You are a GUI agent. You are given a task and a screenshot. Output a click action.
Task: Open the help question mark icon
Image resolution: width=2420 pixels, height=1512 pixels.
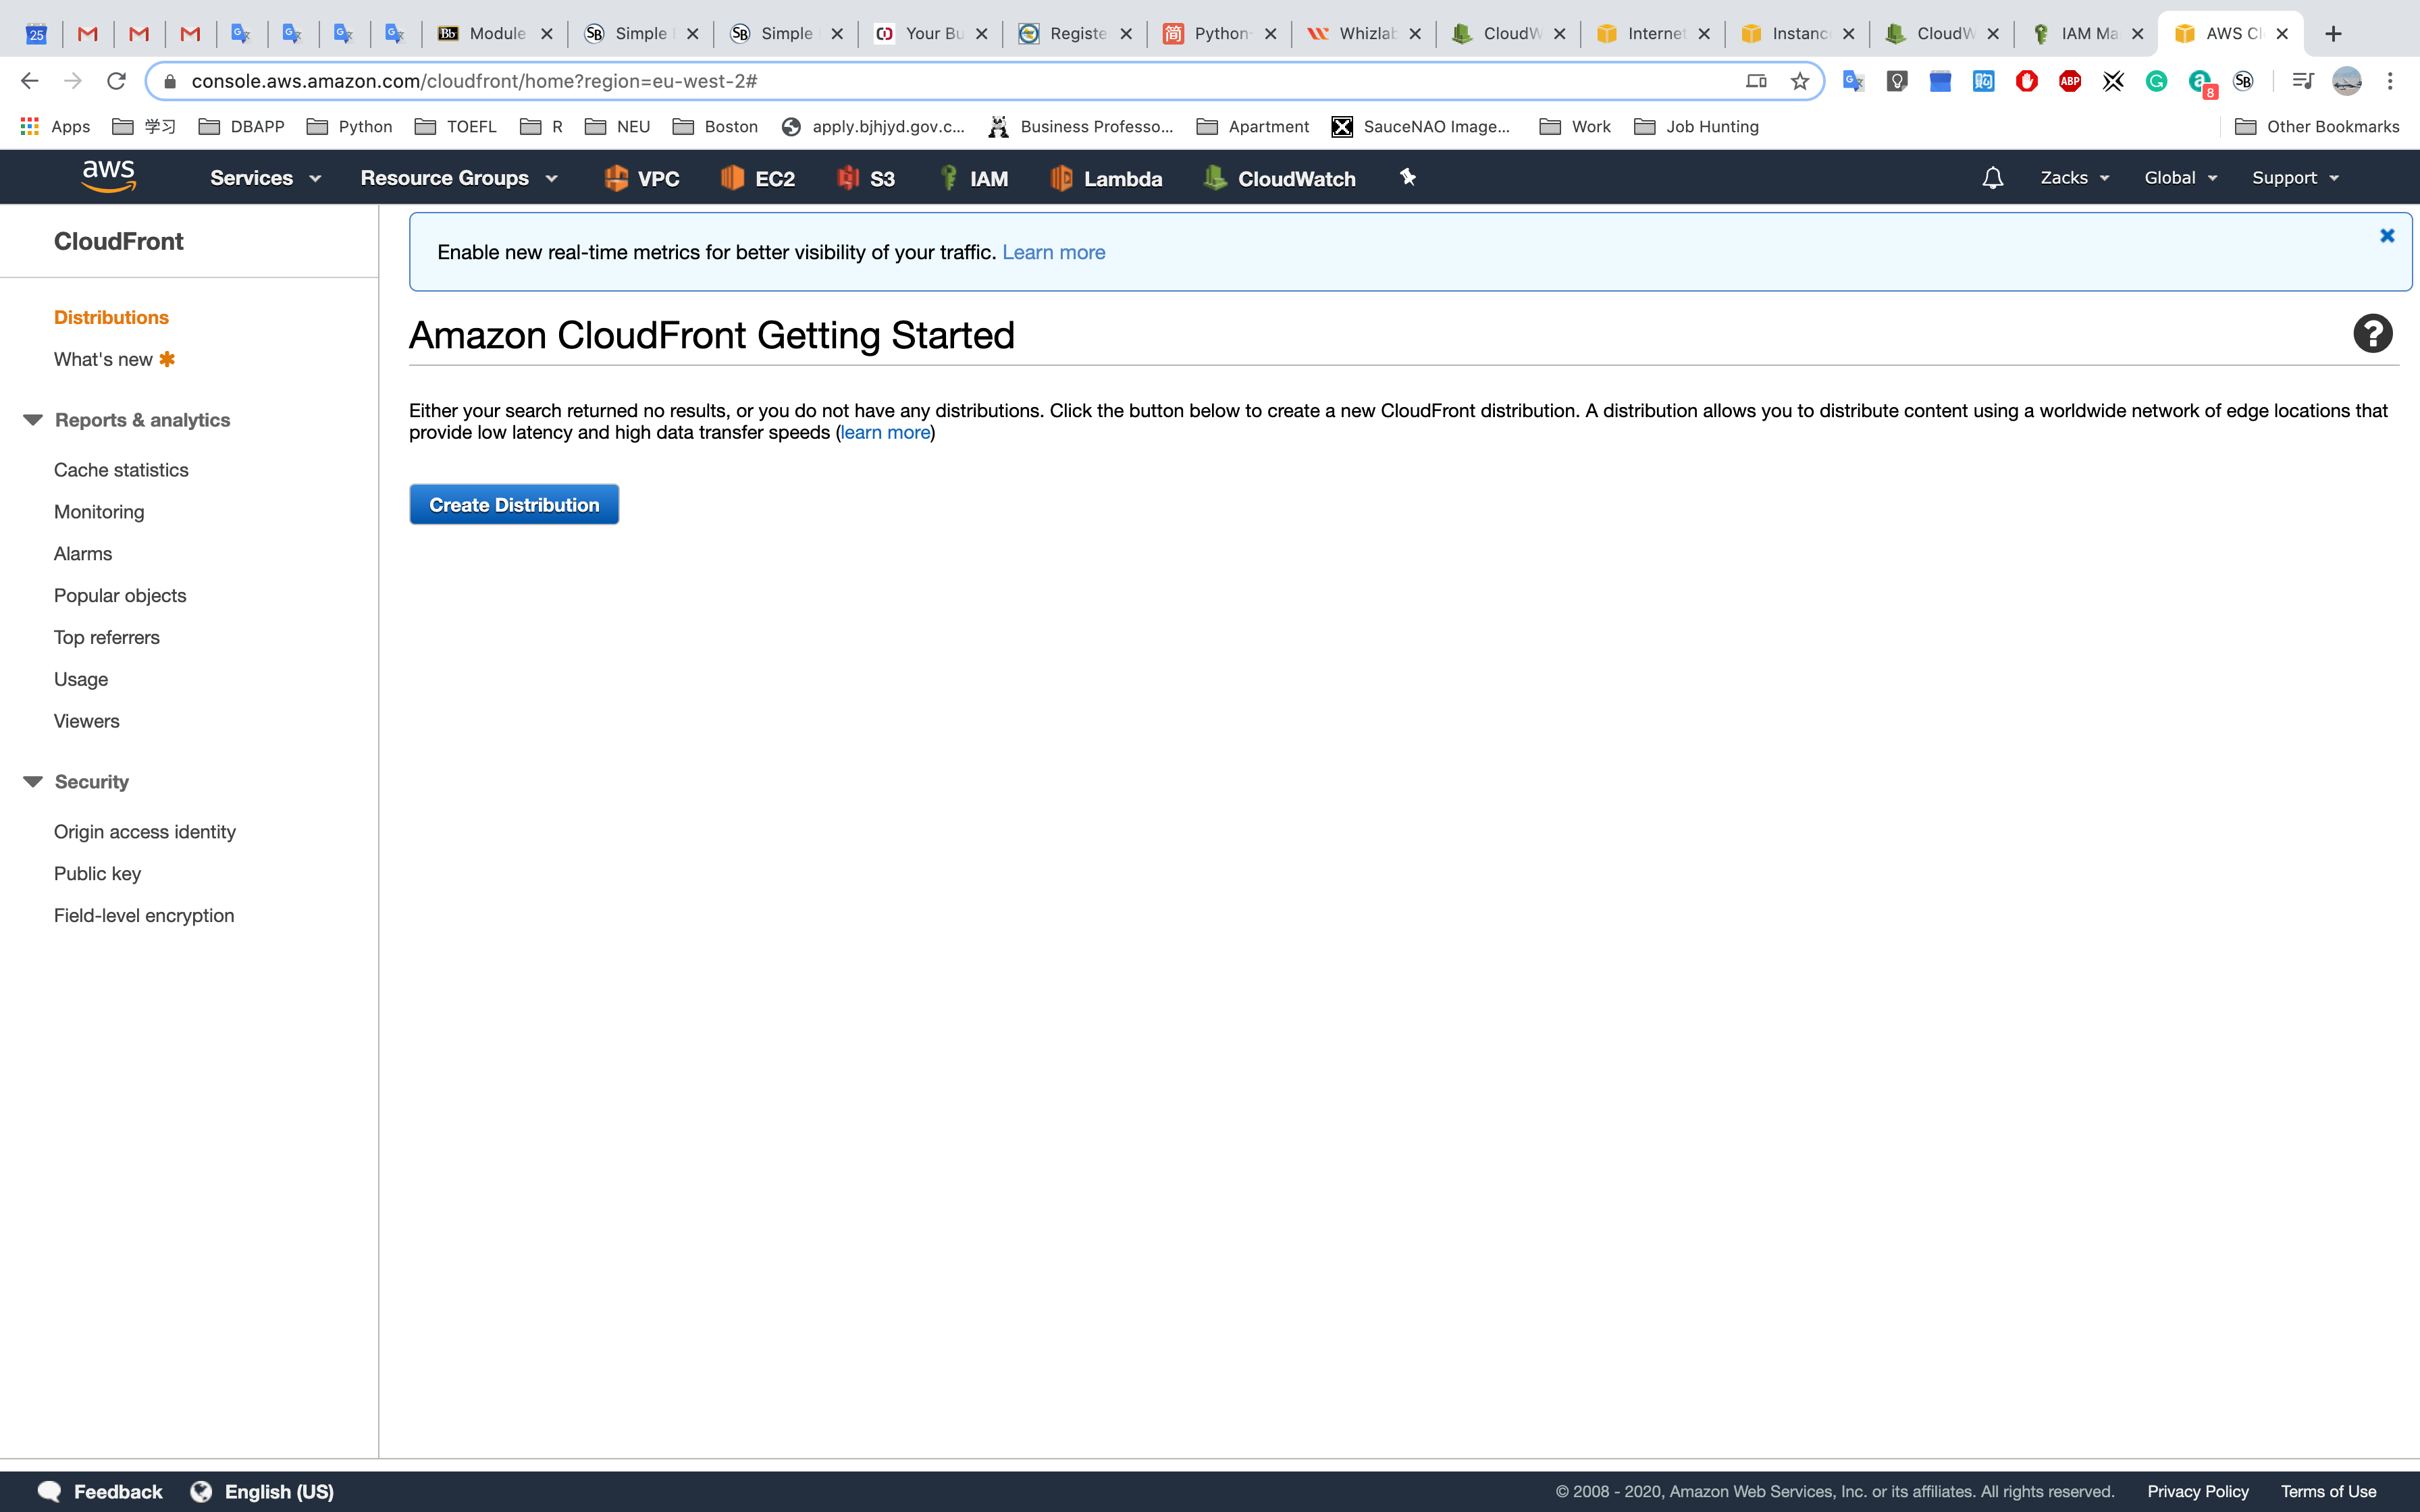tap(2372, 334)
